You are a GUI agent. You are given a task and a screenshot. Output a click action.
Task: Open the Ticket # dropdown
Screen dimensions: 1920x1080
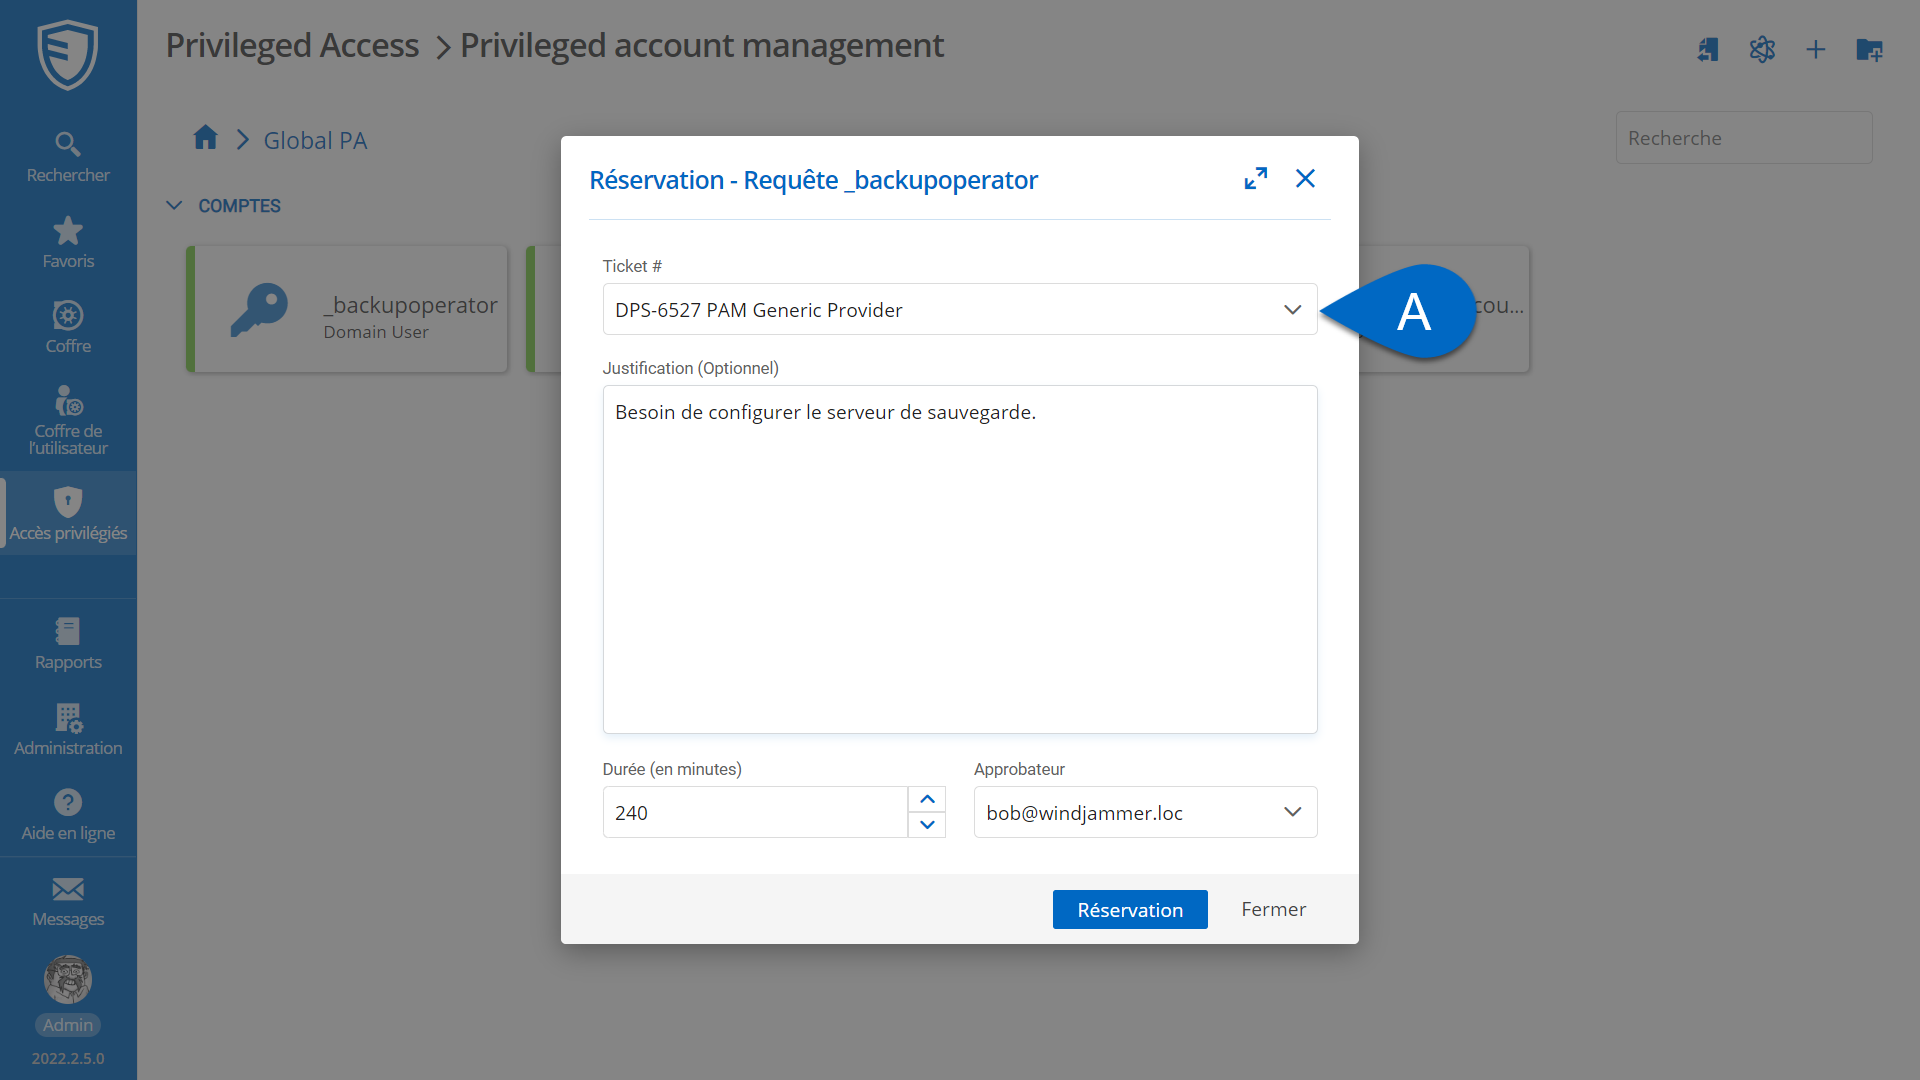(1292, 309)
